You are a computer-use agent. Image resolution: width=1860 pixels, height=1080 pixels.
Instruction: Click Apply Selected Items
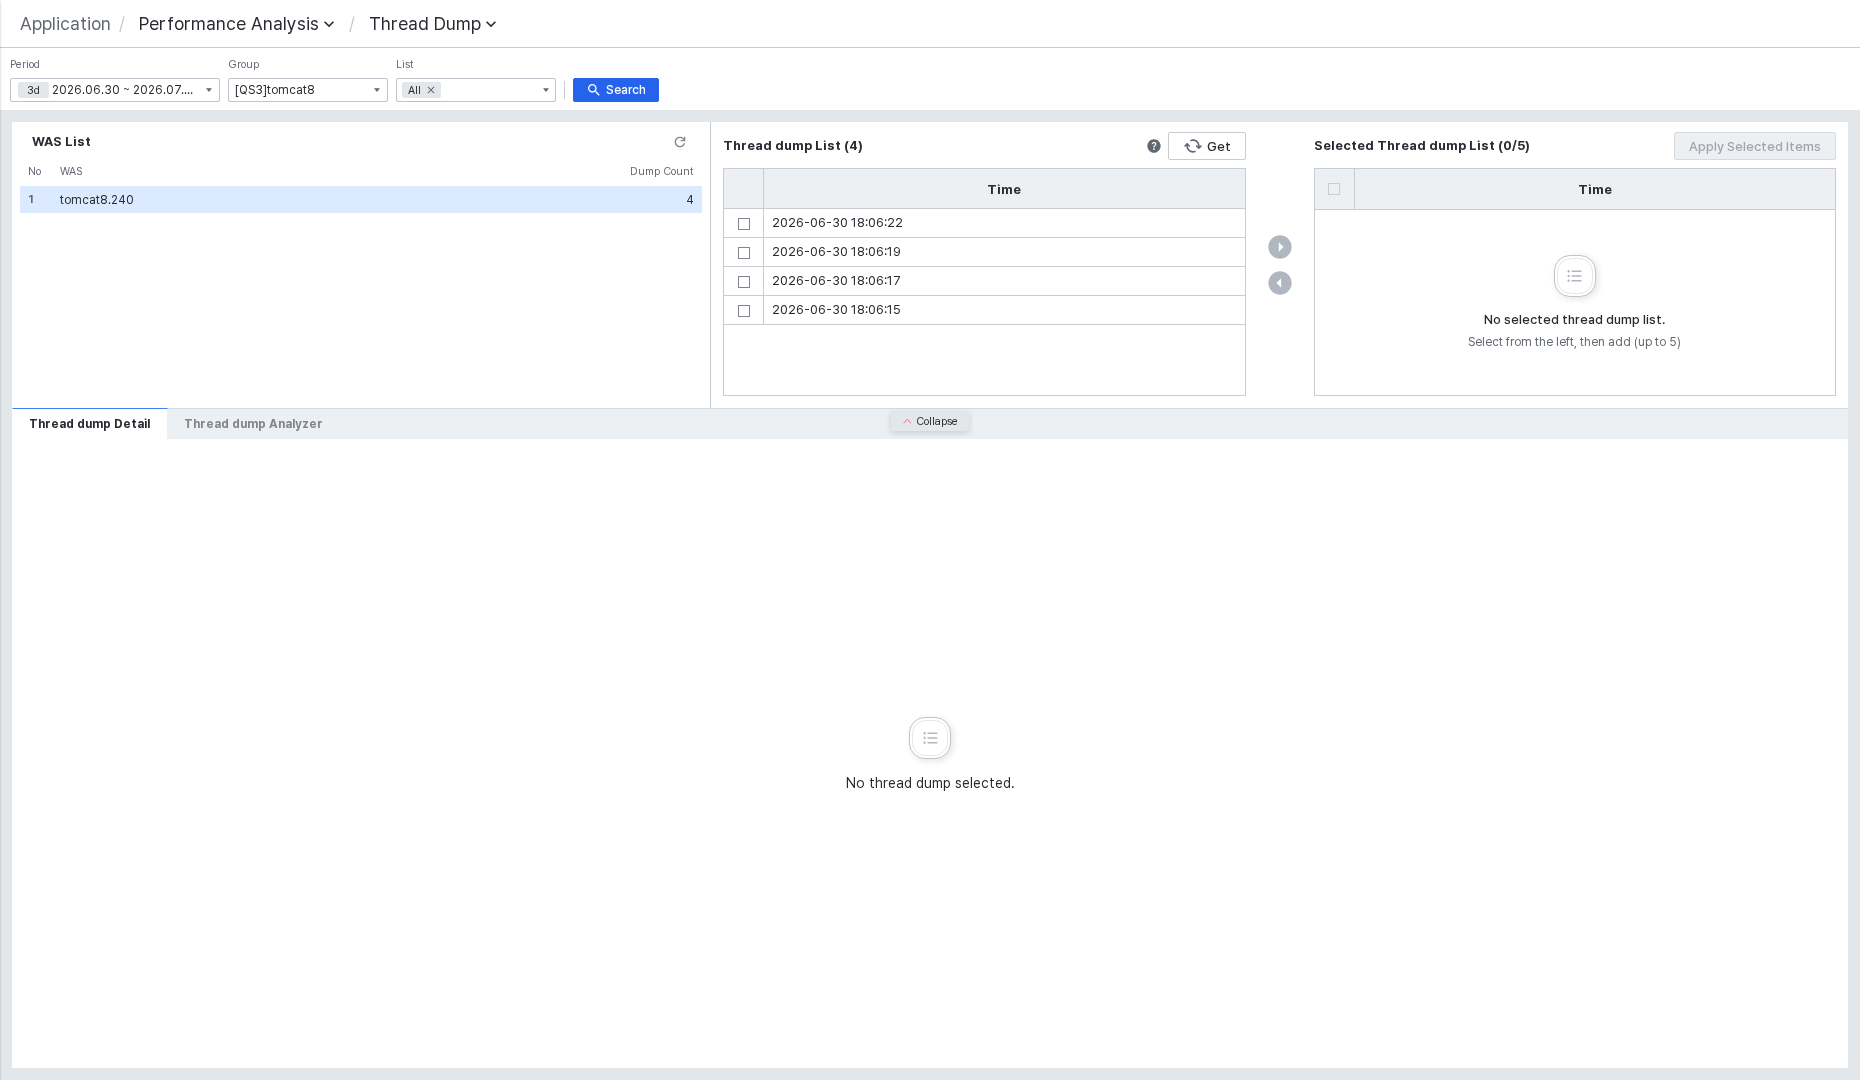point(1755,146)
